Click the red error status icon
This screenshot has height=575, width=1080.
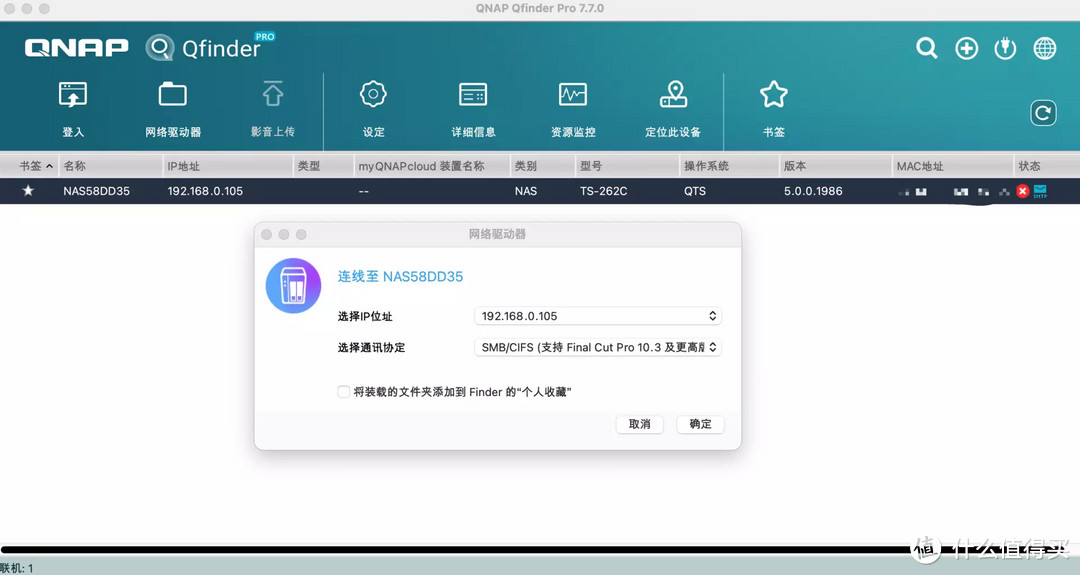pos(1022,191)
